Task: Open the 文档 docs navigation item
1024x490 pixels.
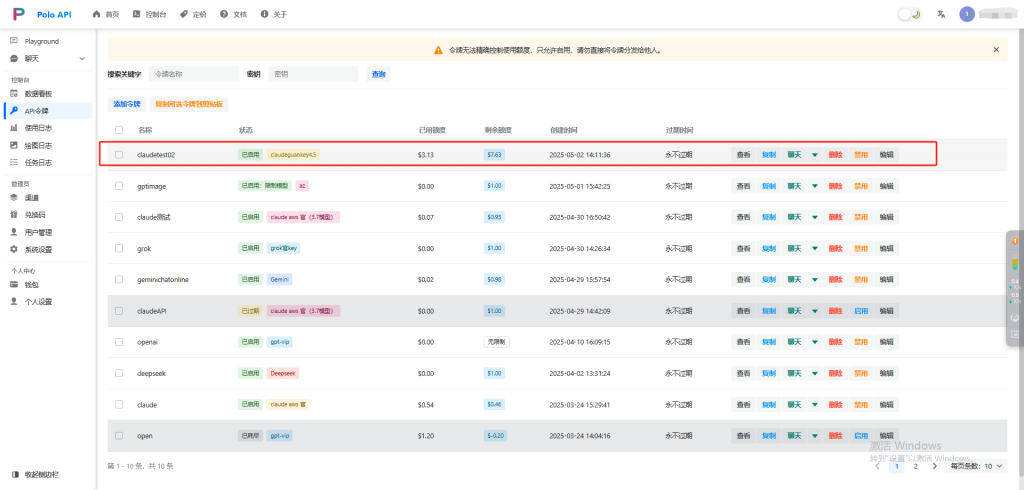Action: point(234,14)
